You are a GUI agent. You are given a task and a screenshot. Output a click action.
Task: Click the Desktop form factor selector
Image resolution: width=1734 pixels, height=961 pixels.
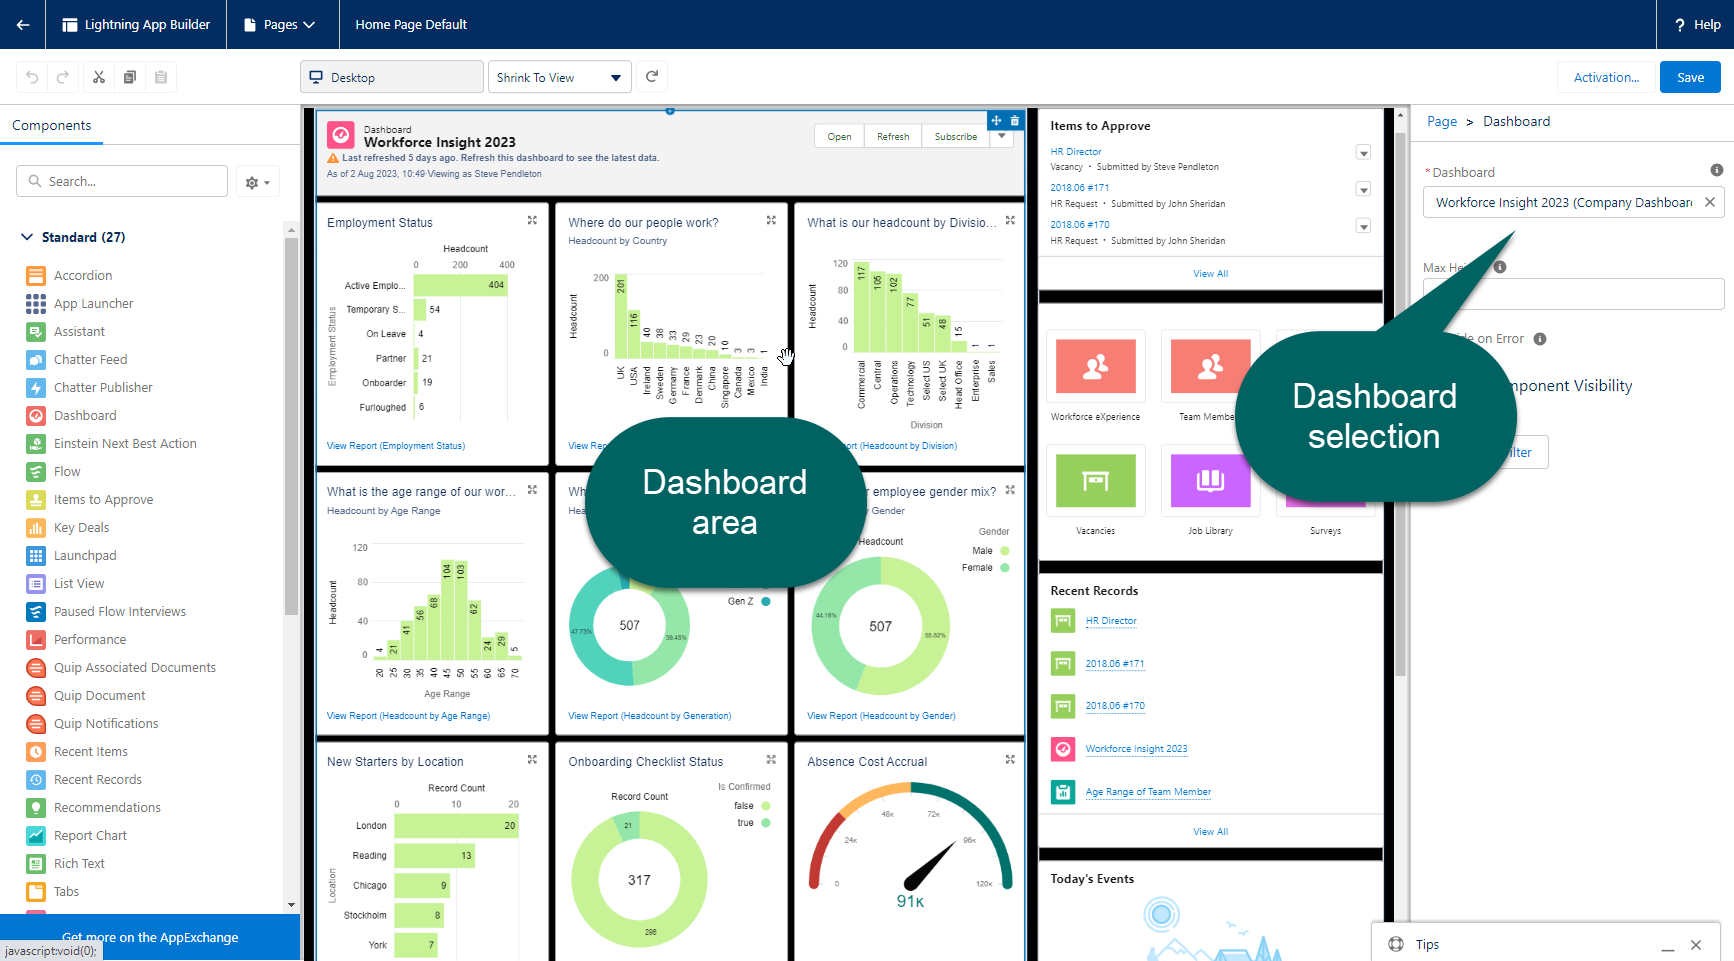(x=391, y=77)
